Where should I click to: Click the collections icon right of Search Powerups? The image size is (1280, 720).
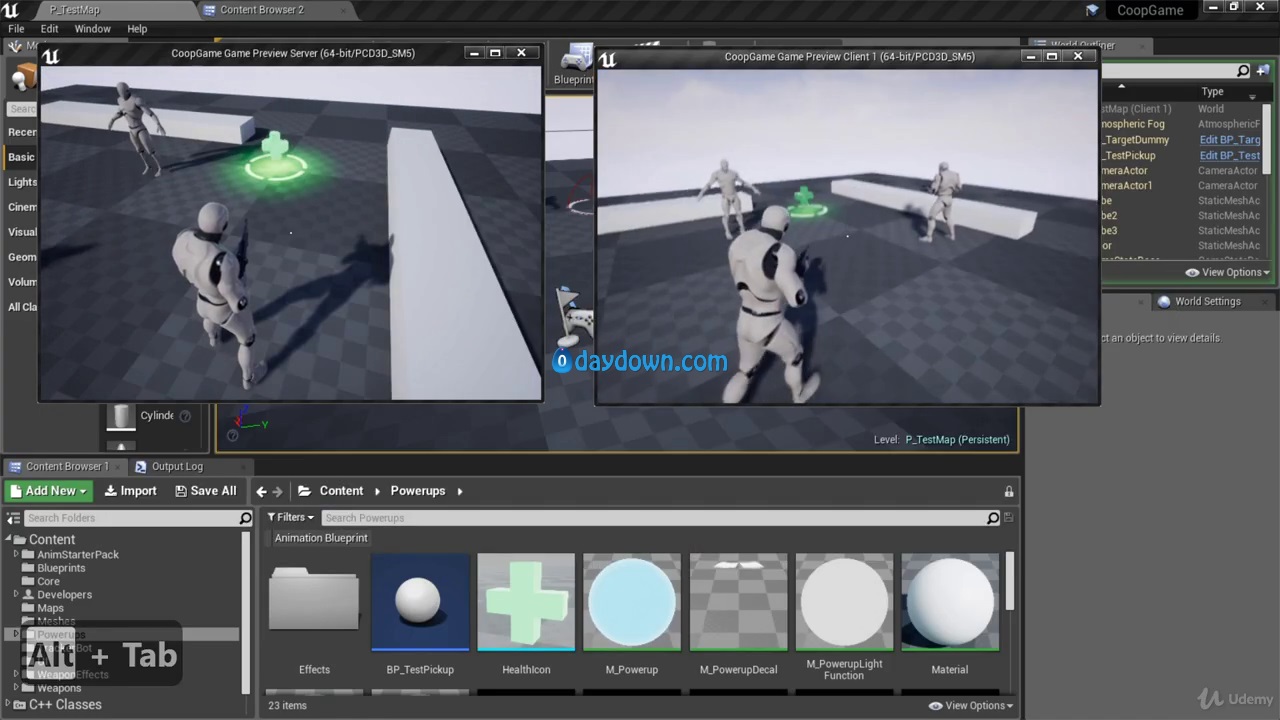pos(1008,518)
